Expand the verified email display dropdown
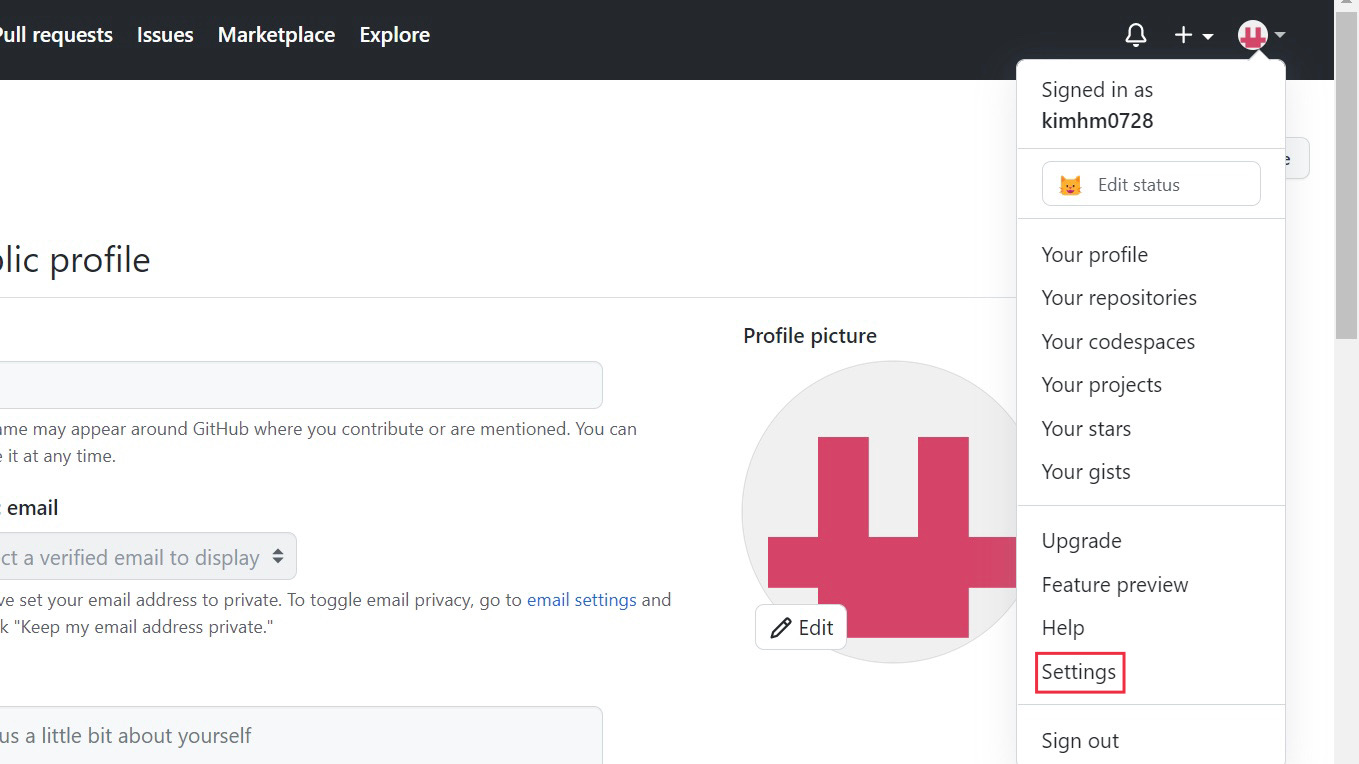Screen dimensions: 1359x764 [x=148, y=556]
